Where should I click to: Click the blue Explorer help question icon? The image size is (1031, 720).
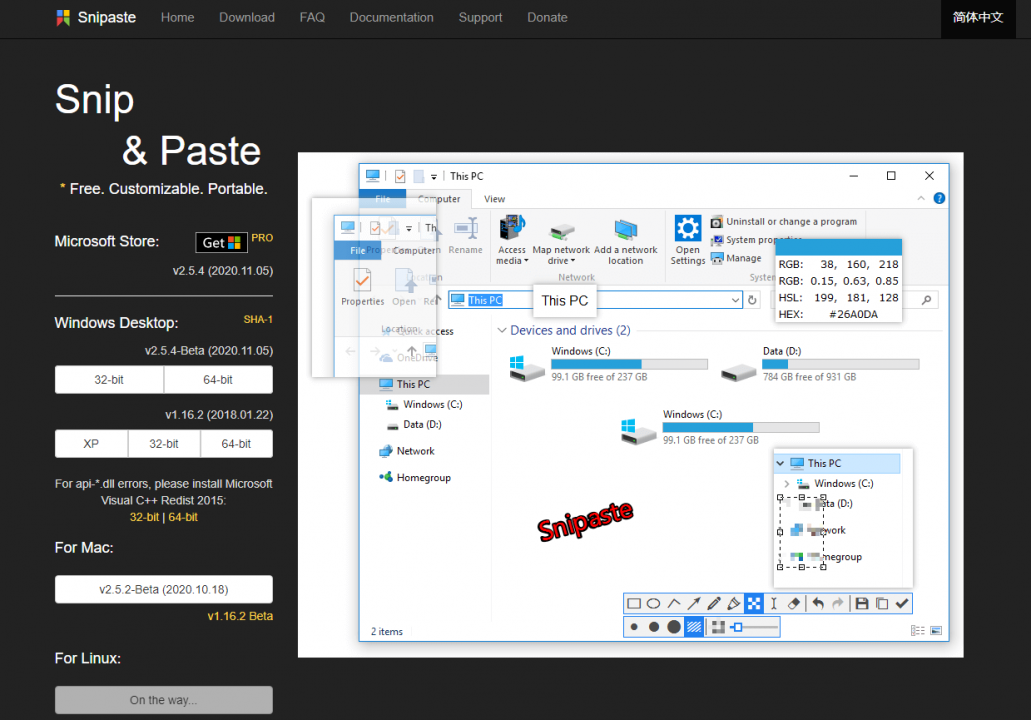coord(940,198)
